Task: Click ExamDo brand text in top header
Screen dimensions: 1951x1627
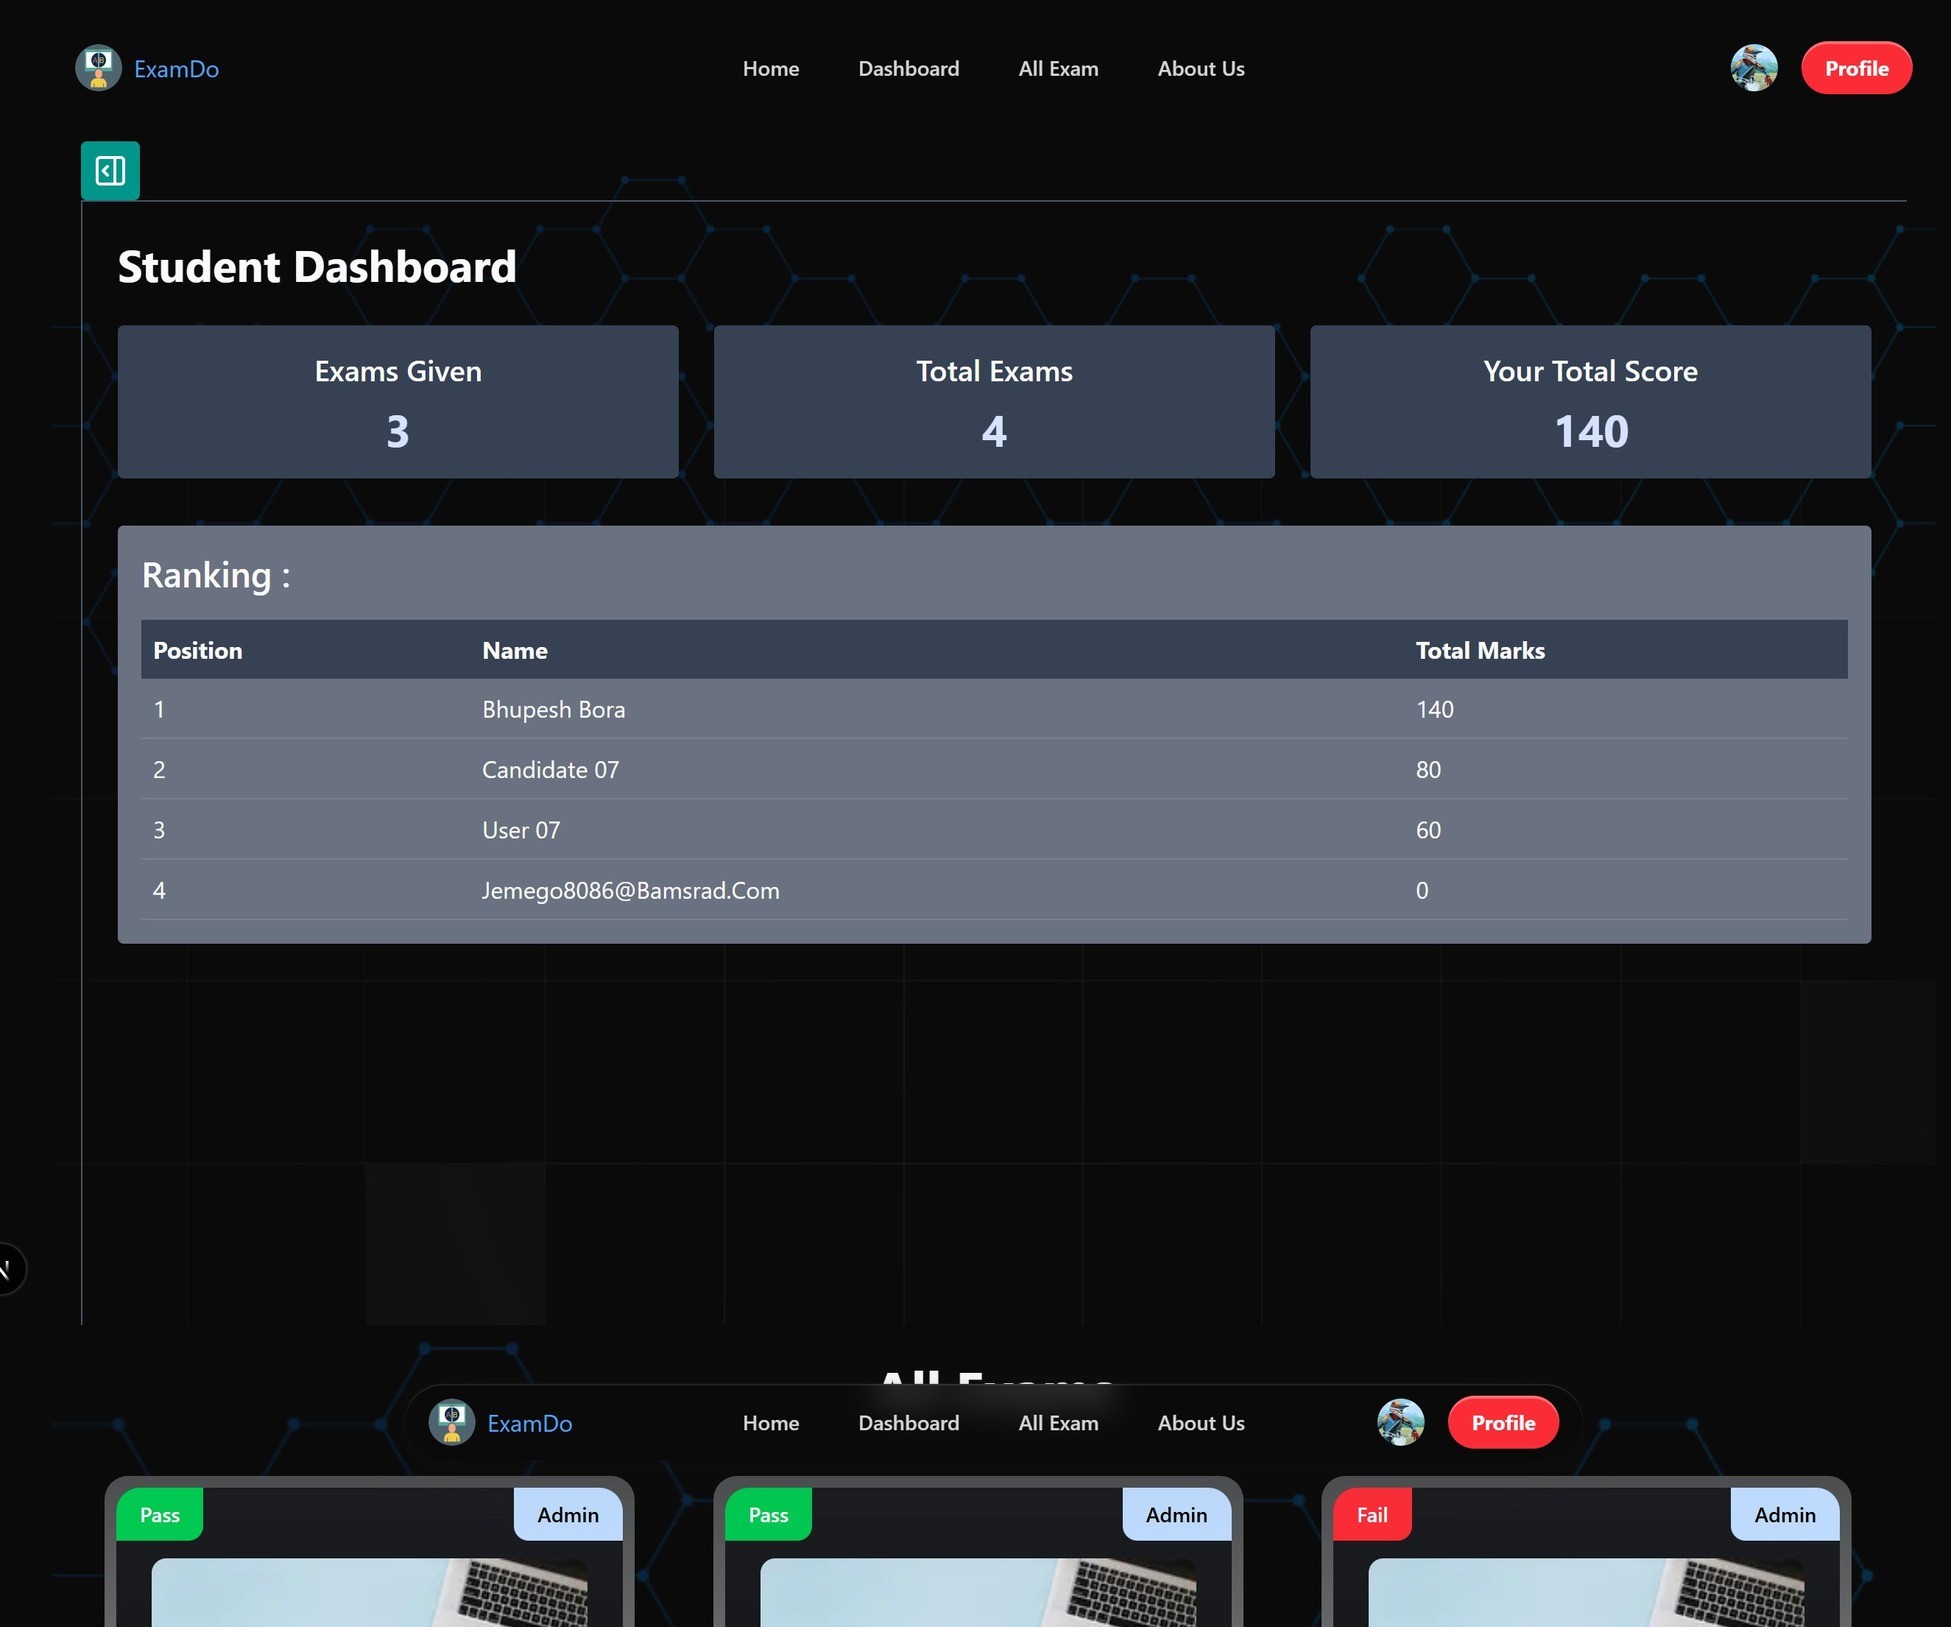Action: [176, 69]
